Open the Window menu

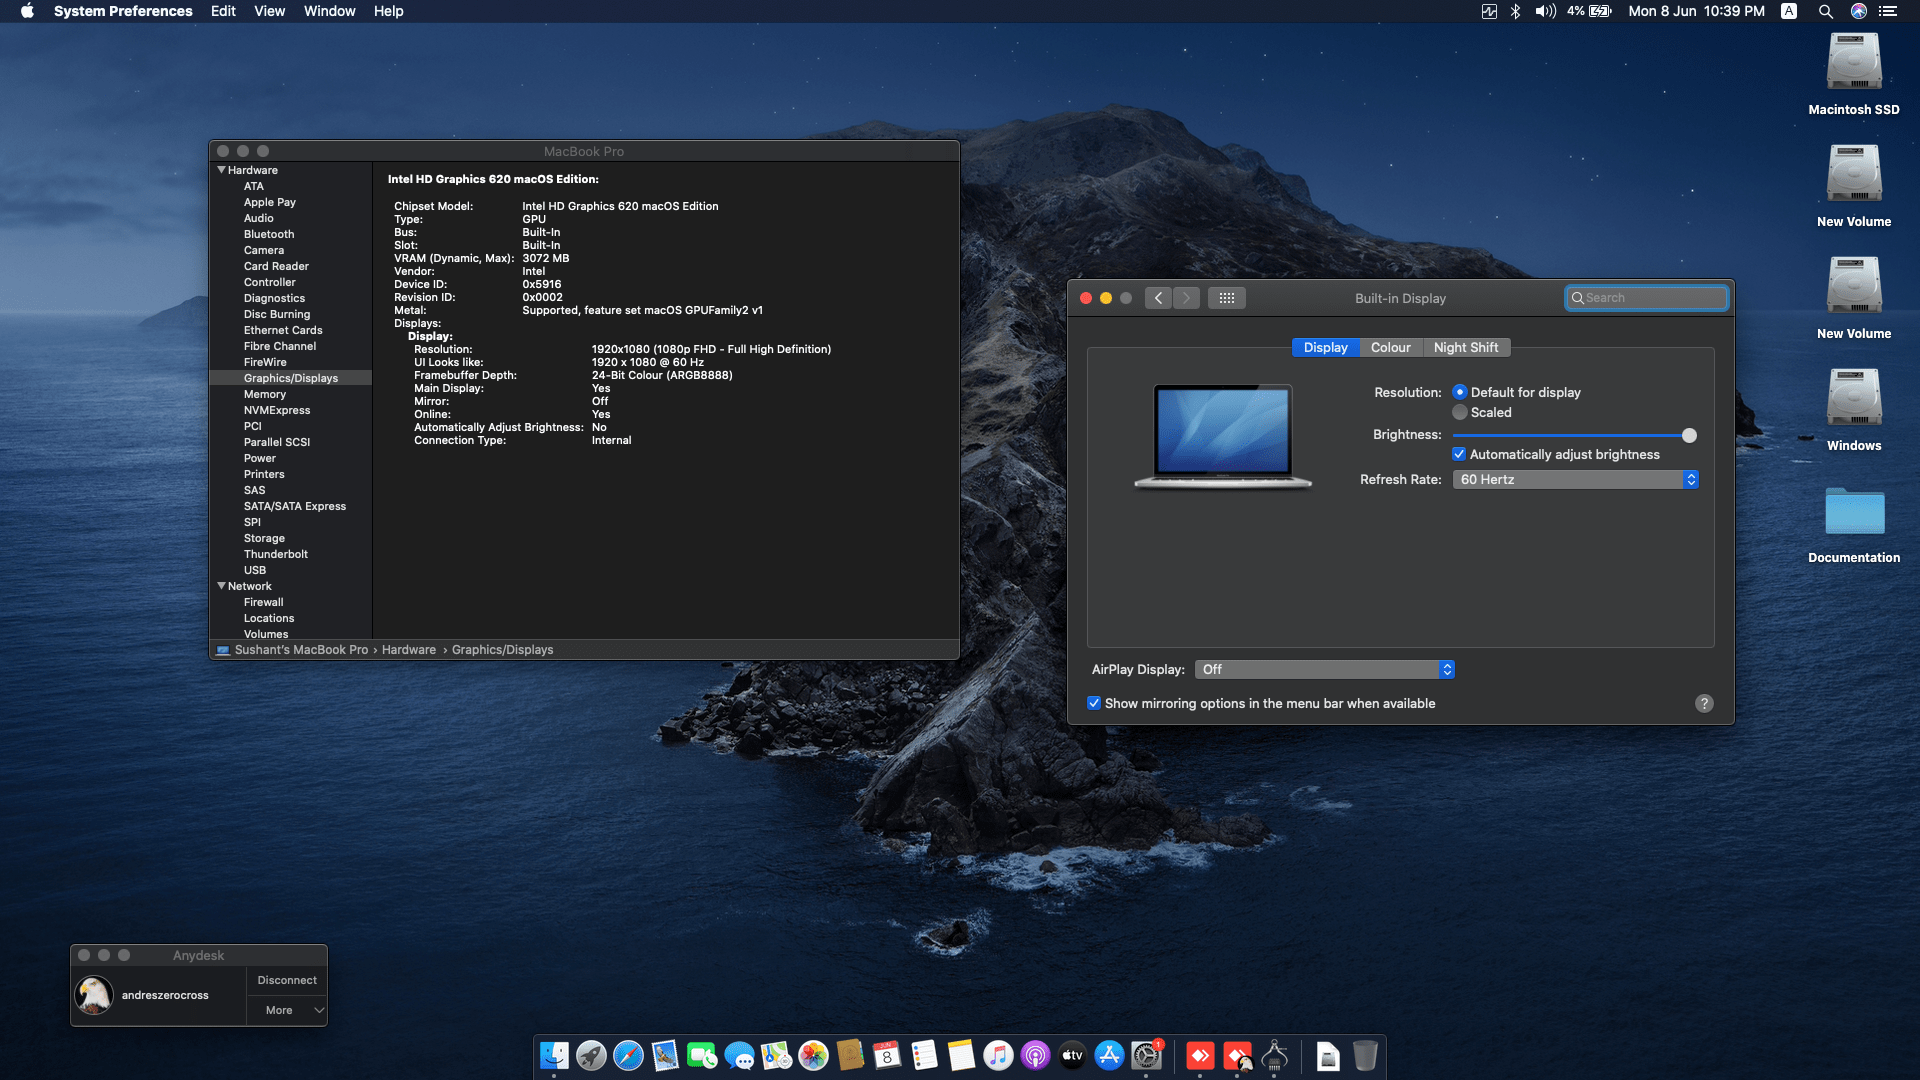point(330,11)
